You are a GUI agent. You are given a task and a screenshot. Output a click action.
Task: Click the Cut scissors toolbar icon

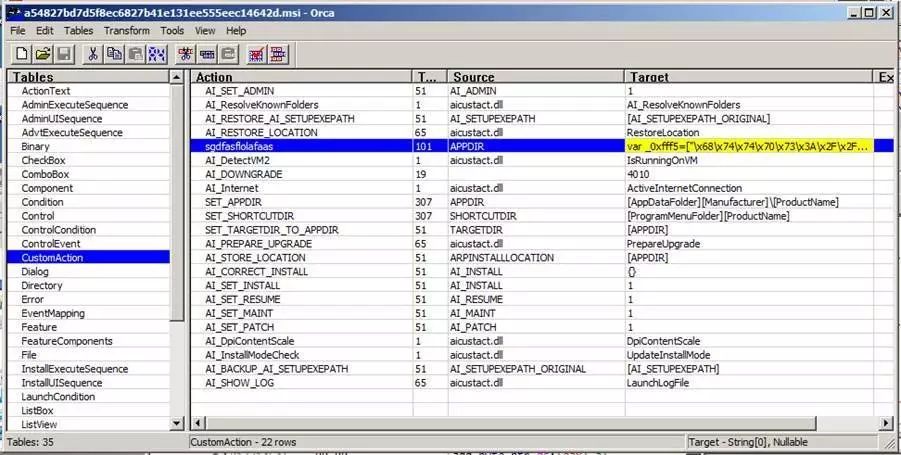[93, 54]
